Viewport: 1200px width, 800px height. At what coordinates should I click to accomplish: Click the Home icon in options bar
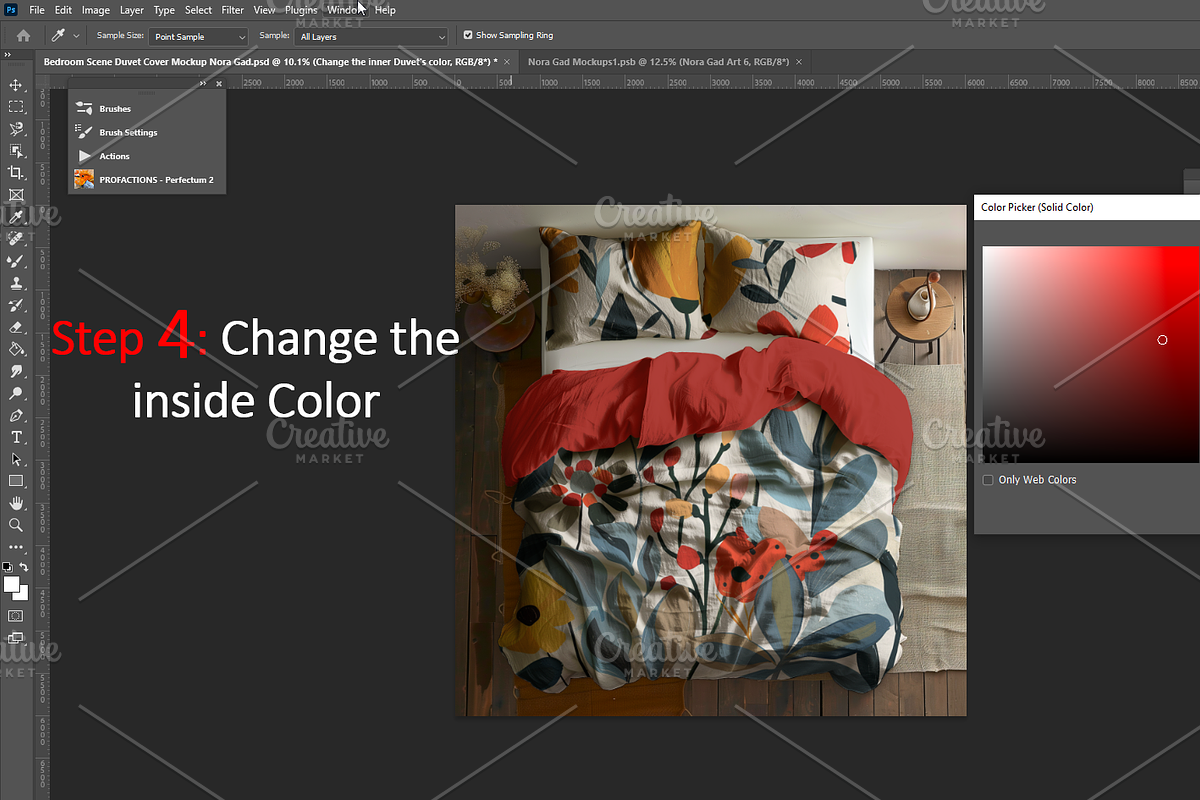23,36
